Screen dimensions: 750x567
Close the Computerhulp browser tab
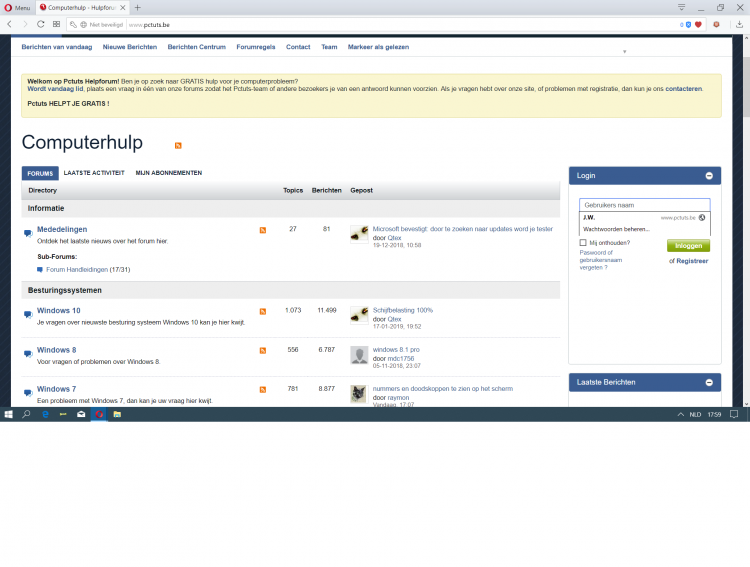123,8
